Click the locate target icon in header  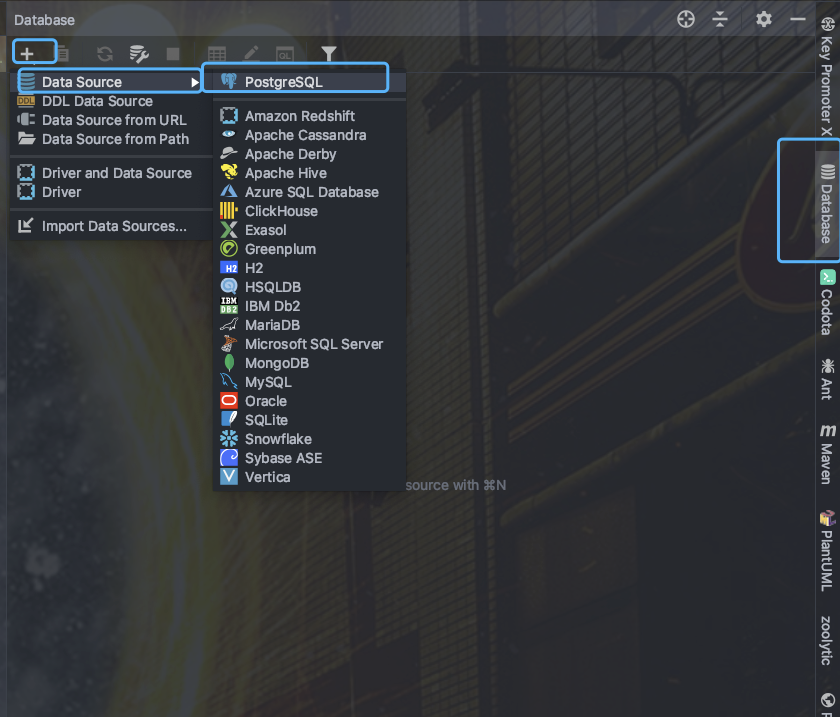(686, 20)
